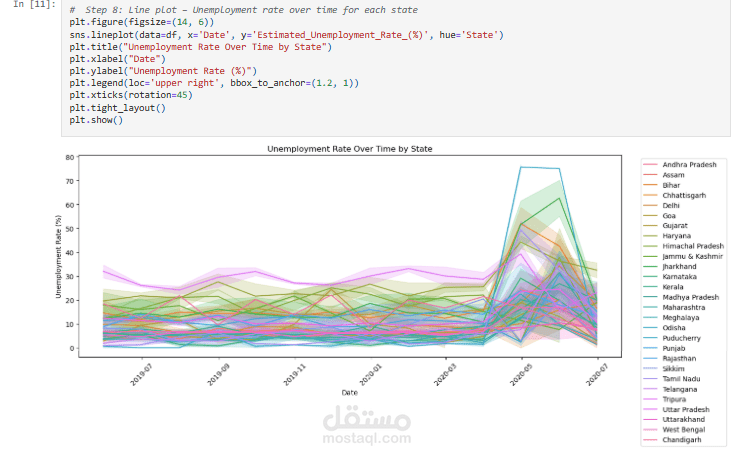The height and width of the screenshot is (455, 735).
Task: Click the '# Step 8: Line plot' comment line
Action: pyautogui.click(x=243, y=10)
